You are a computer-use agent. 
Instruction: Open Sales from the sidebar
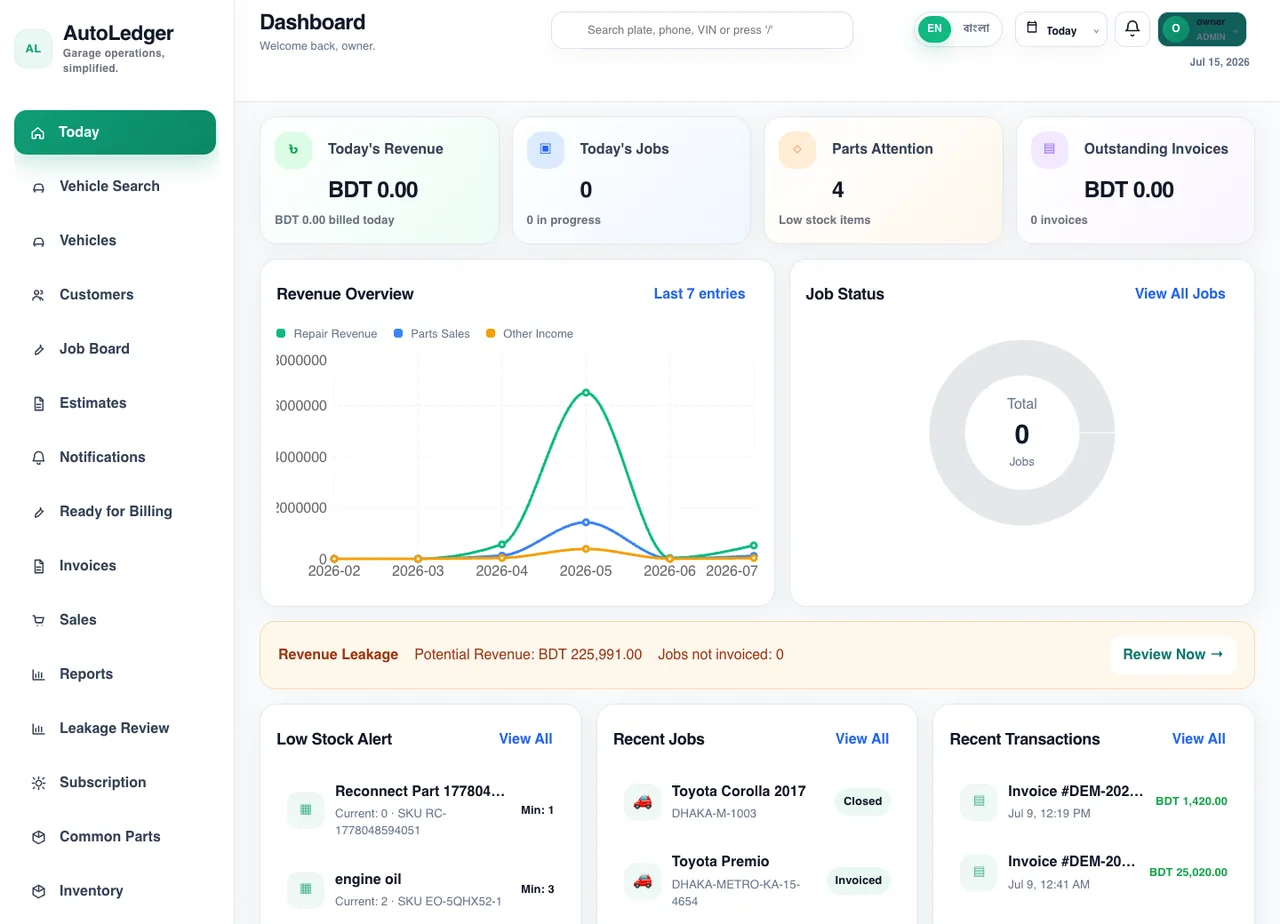click(115, 620)
